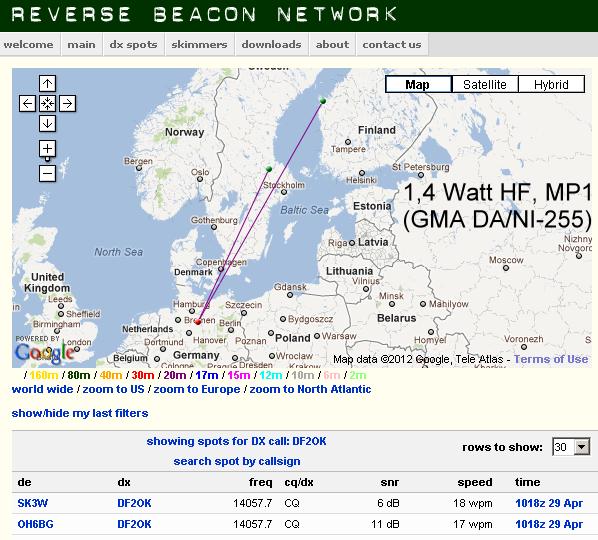
Task: Click DF2OK in the OH6BG row
Action: pyautogui.click(x=134, y=524)
